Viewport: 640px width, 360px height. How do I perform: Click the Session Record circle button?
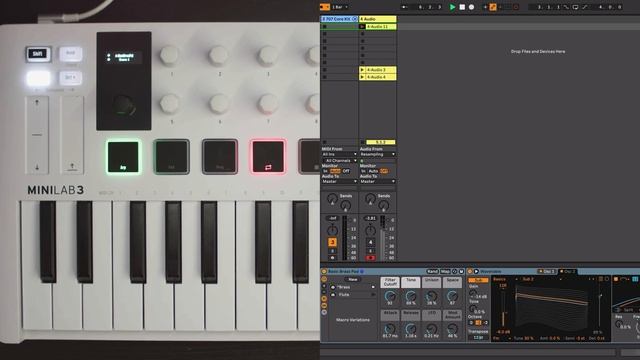[516, 7]
